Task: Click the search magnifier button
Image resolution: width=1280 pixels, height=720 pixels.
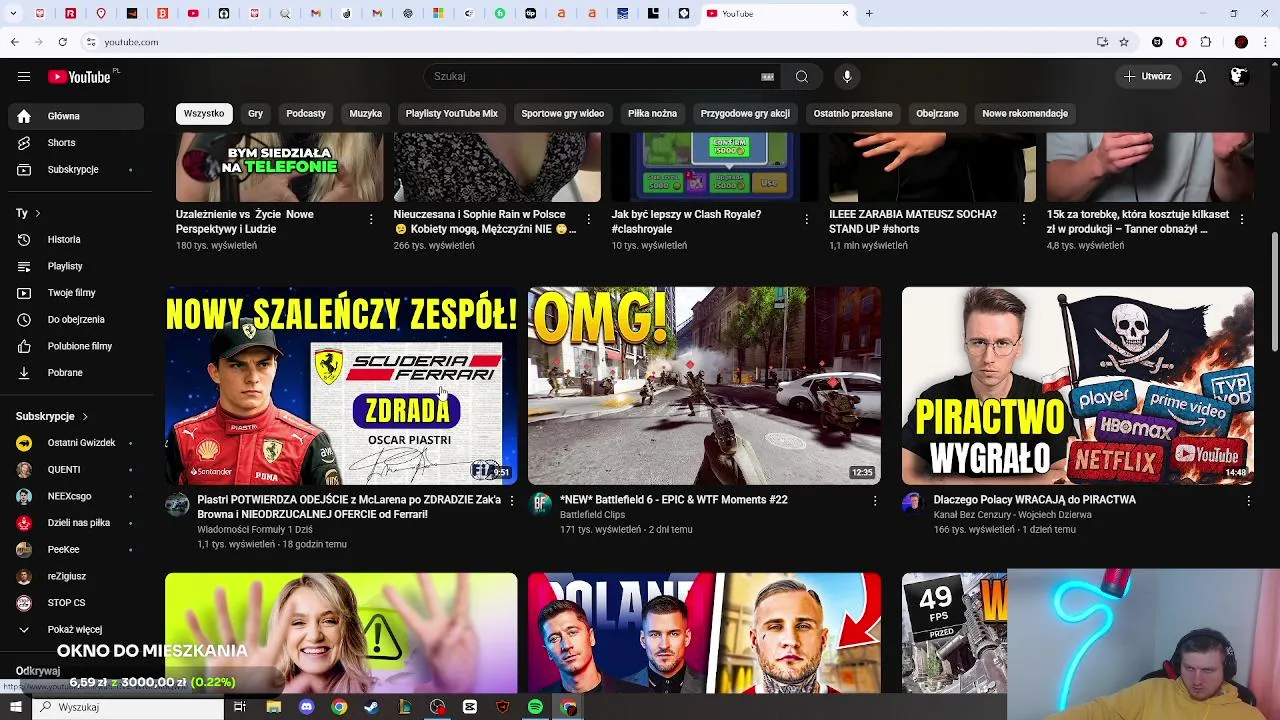Action: pyautogui.click(x=802, y=76)
